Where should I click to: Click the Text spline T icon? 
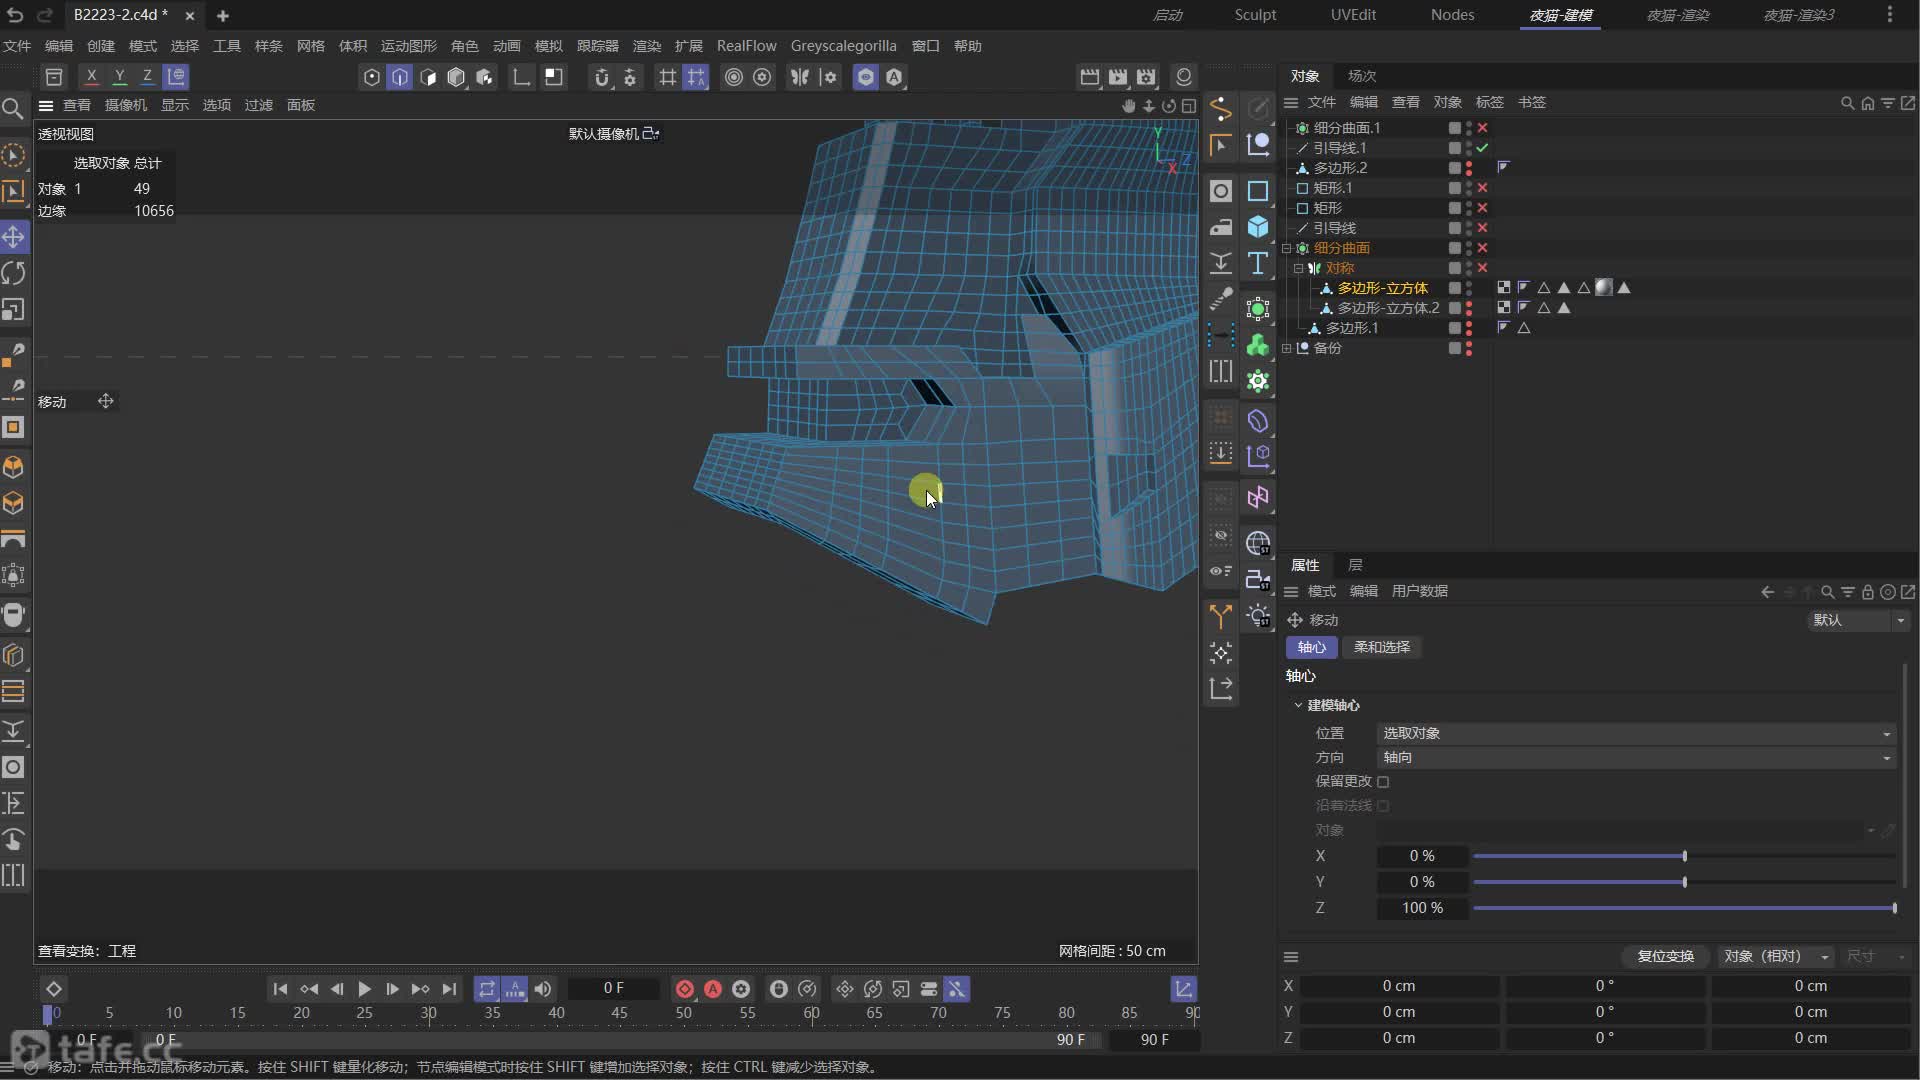[1258, 263]
